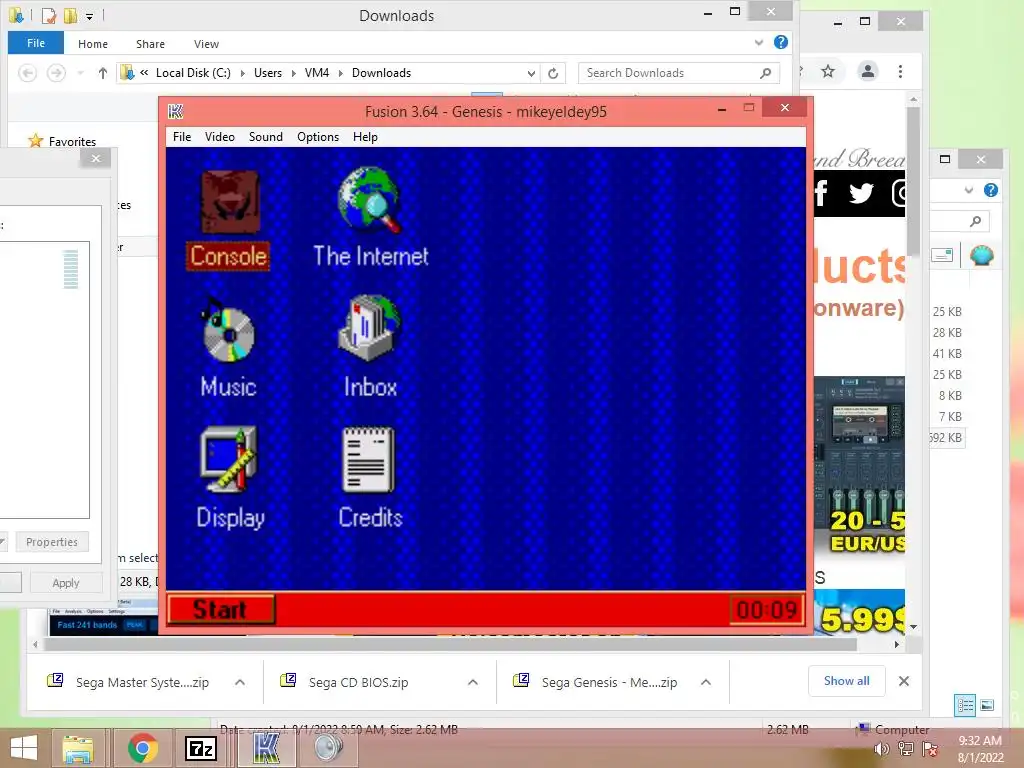This screenshot has height=768, width=1024.
Task: Click the Properties quick access icon
Action: click(x=48, y=16)
